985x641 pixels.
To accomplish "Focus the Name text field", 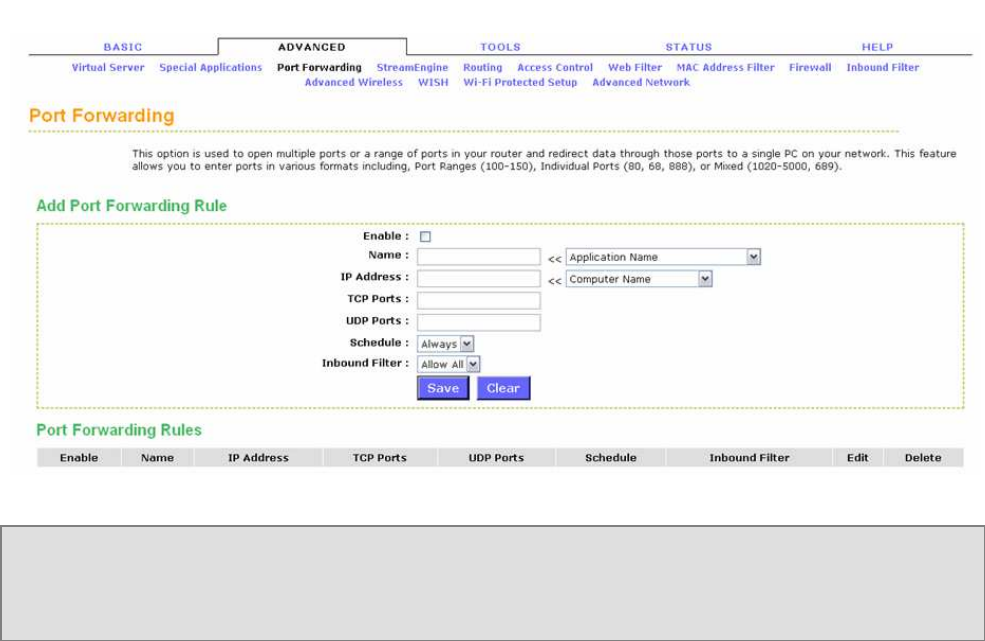I will [479, 256].
